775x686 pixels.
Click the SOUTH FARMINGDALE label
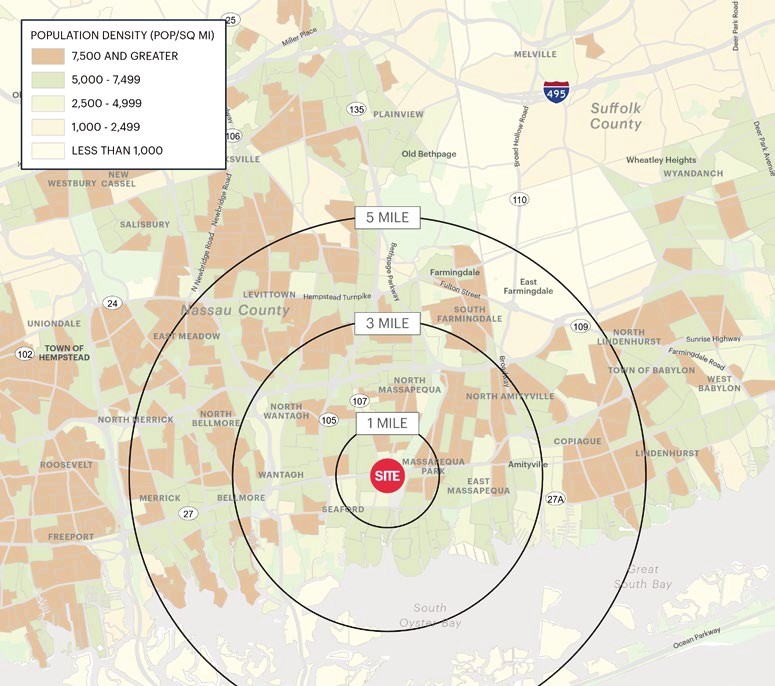(x=470, y=314)
